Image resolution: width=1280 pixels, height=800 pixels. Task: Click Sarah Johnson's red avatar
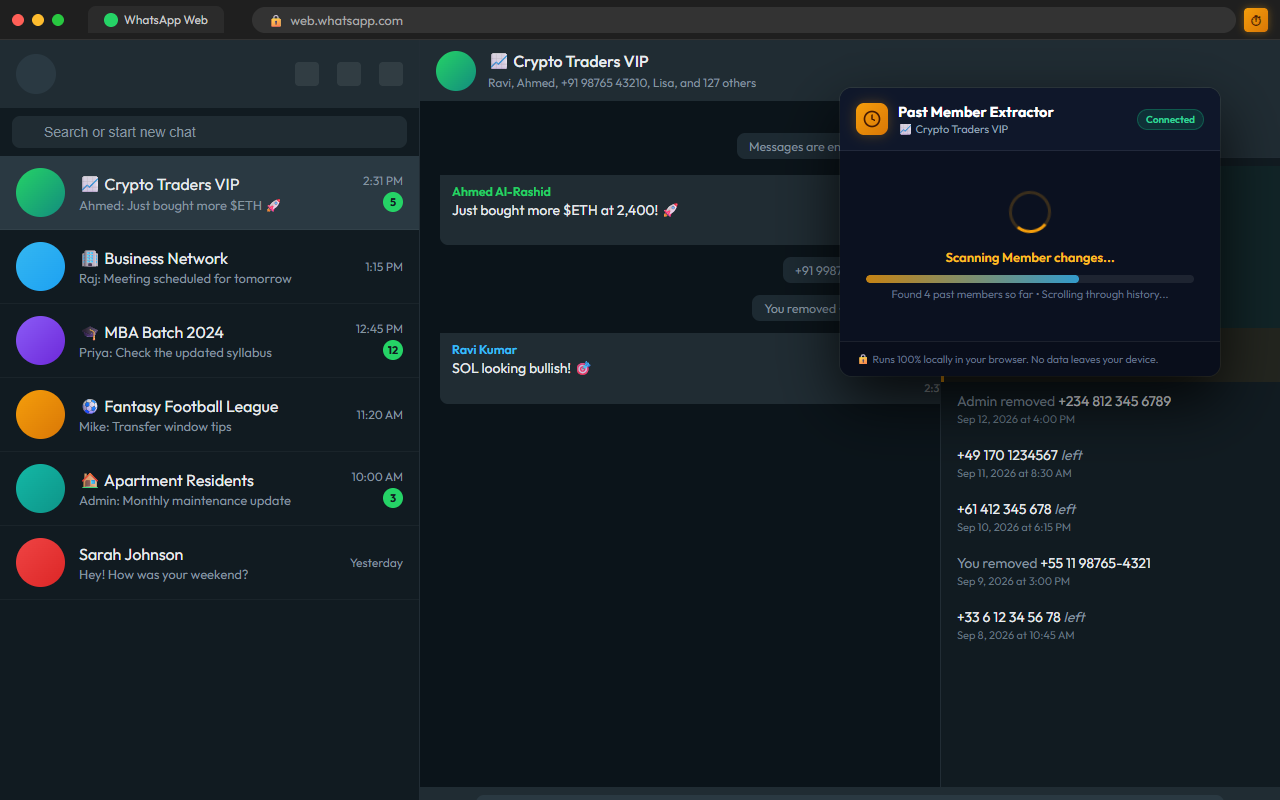40,563
